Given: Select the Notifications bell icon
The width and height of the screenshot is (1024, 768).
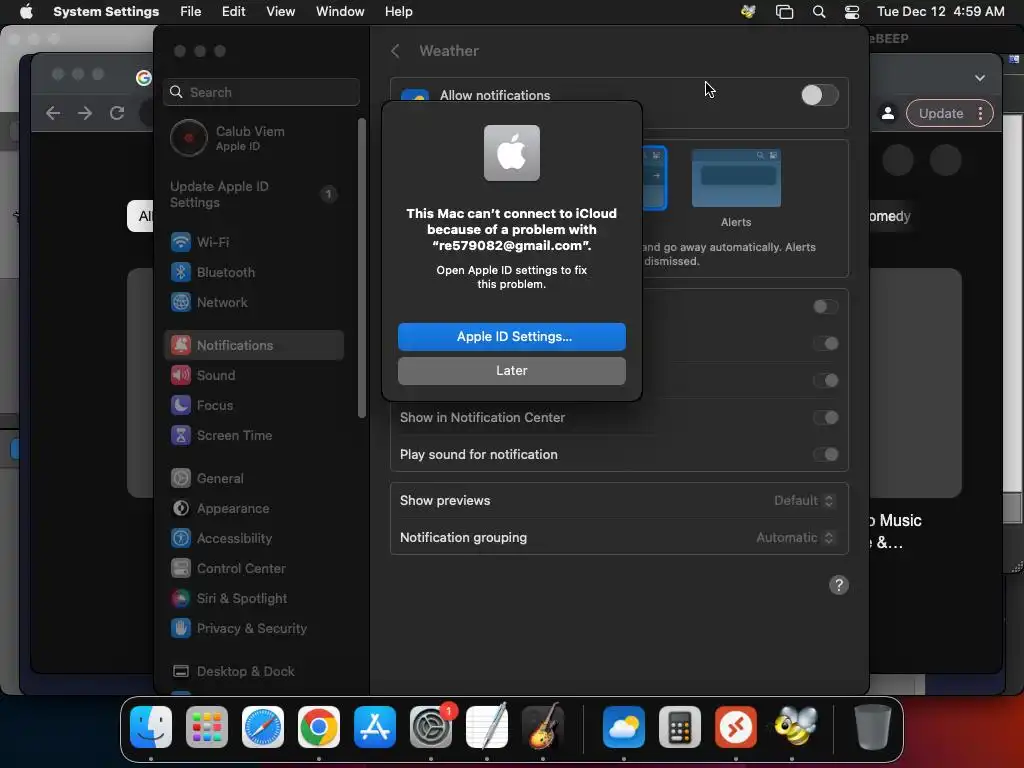Looking at the screenshot, I should (180, 345).
